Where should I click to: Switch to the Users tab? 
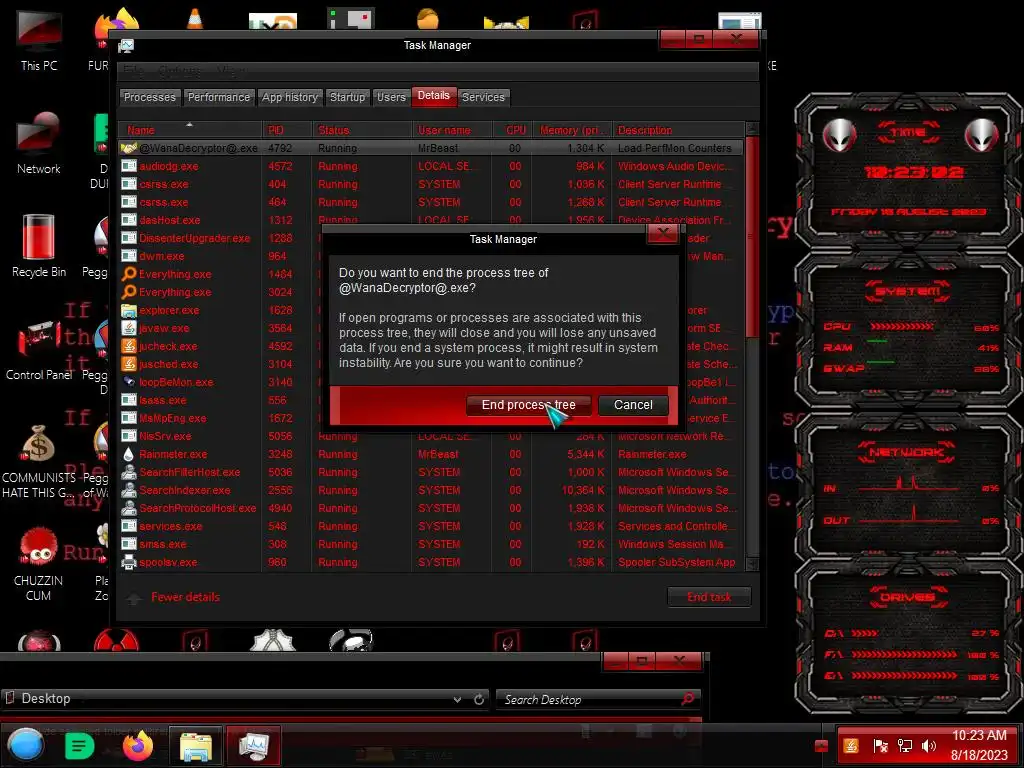391,97
